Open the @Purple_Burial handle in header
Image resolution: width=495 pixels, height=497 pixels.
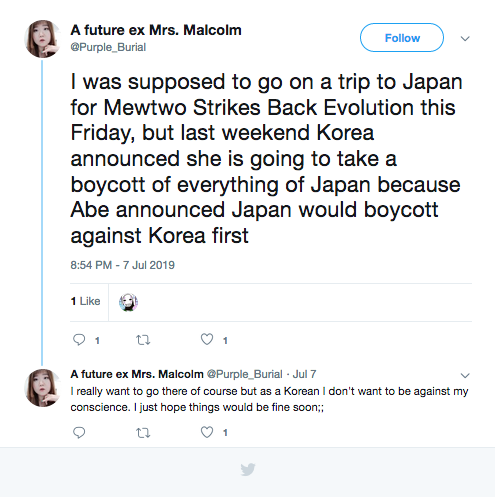point(108,47)
